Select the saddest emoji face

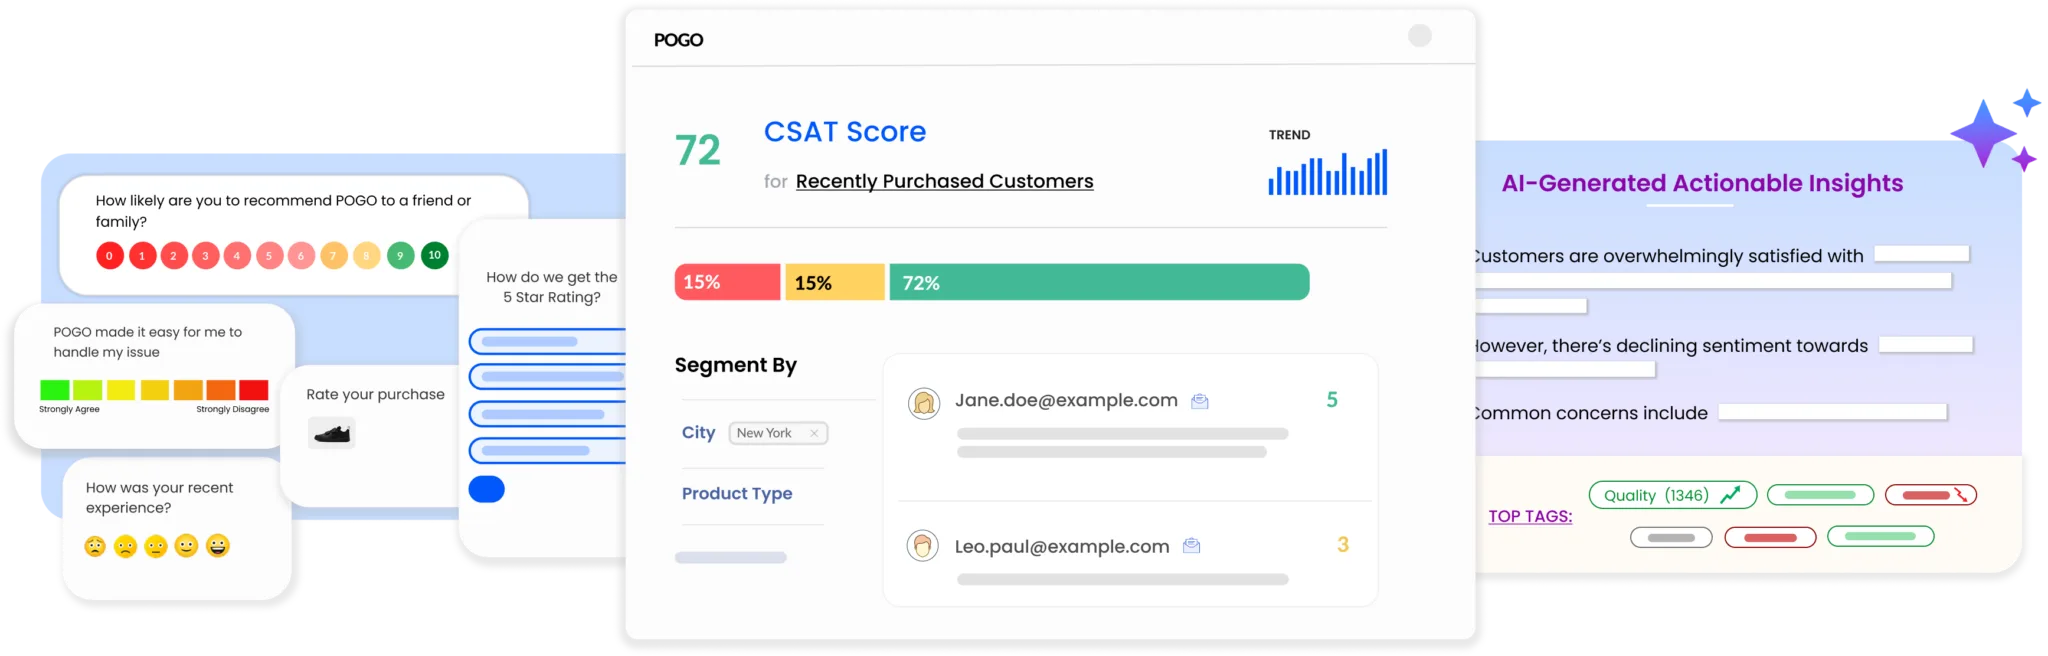95,546
